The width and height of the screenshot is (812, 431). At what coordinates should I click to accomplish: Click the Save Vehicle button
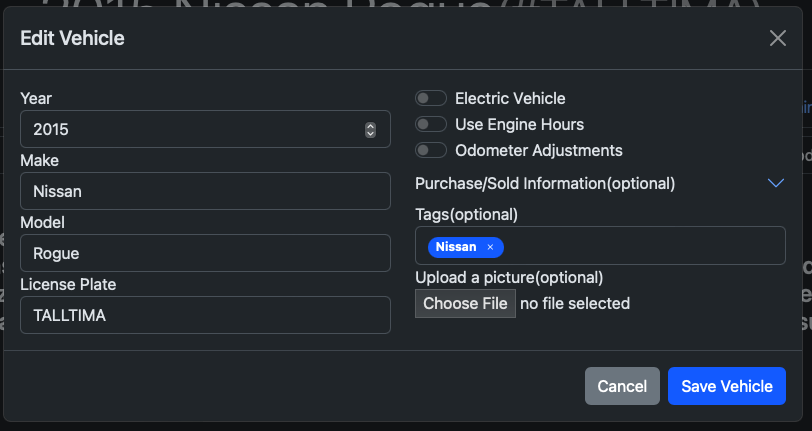click(726, 386)
